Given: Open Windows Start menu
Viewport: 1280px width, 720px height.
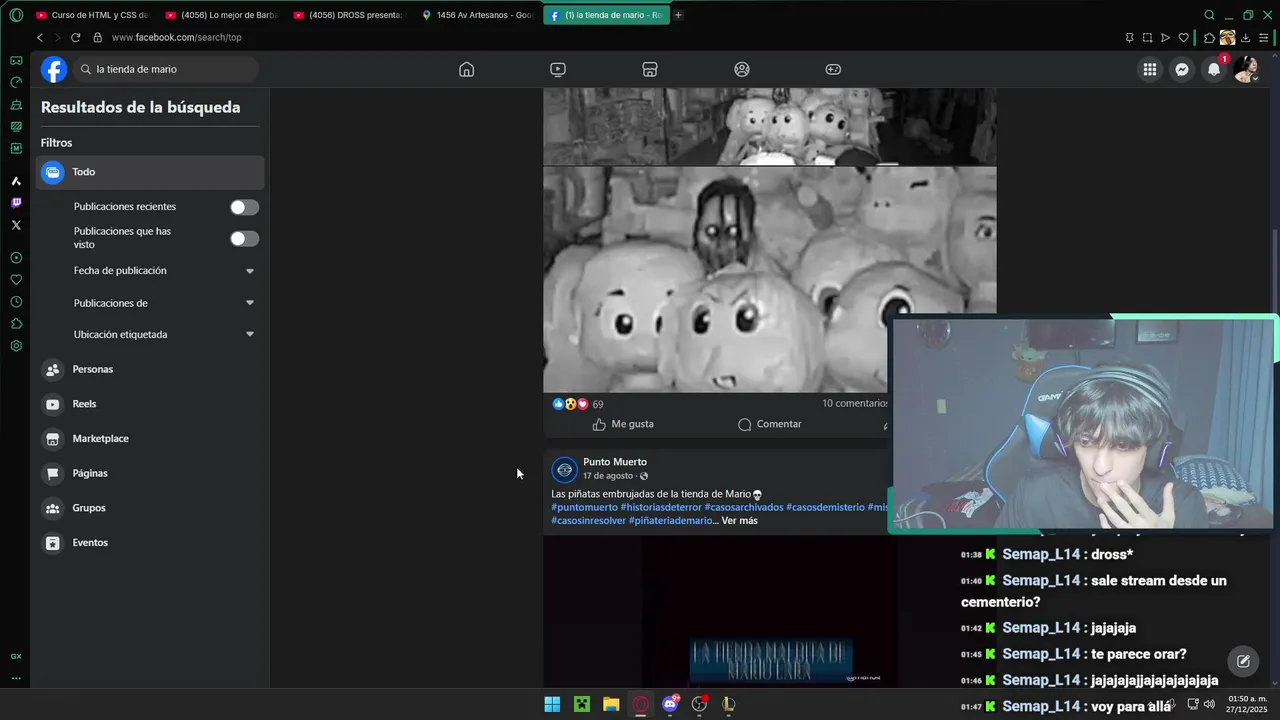Looking at the screenshot, I should 552,704.
